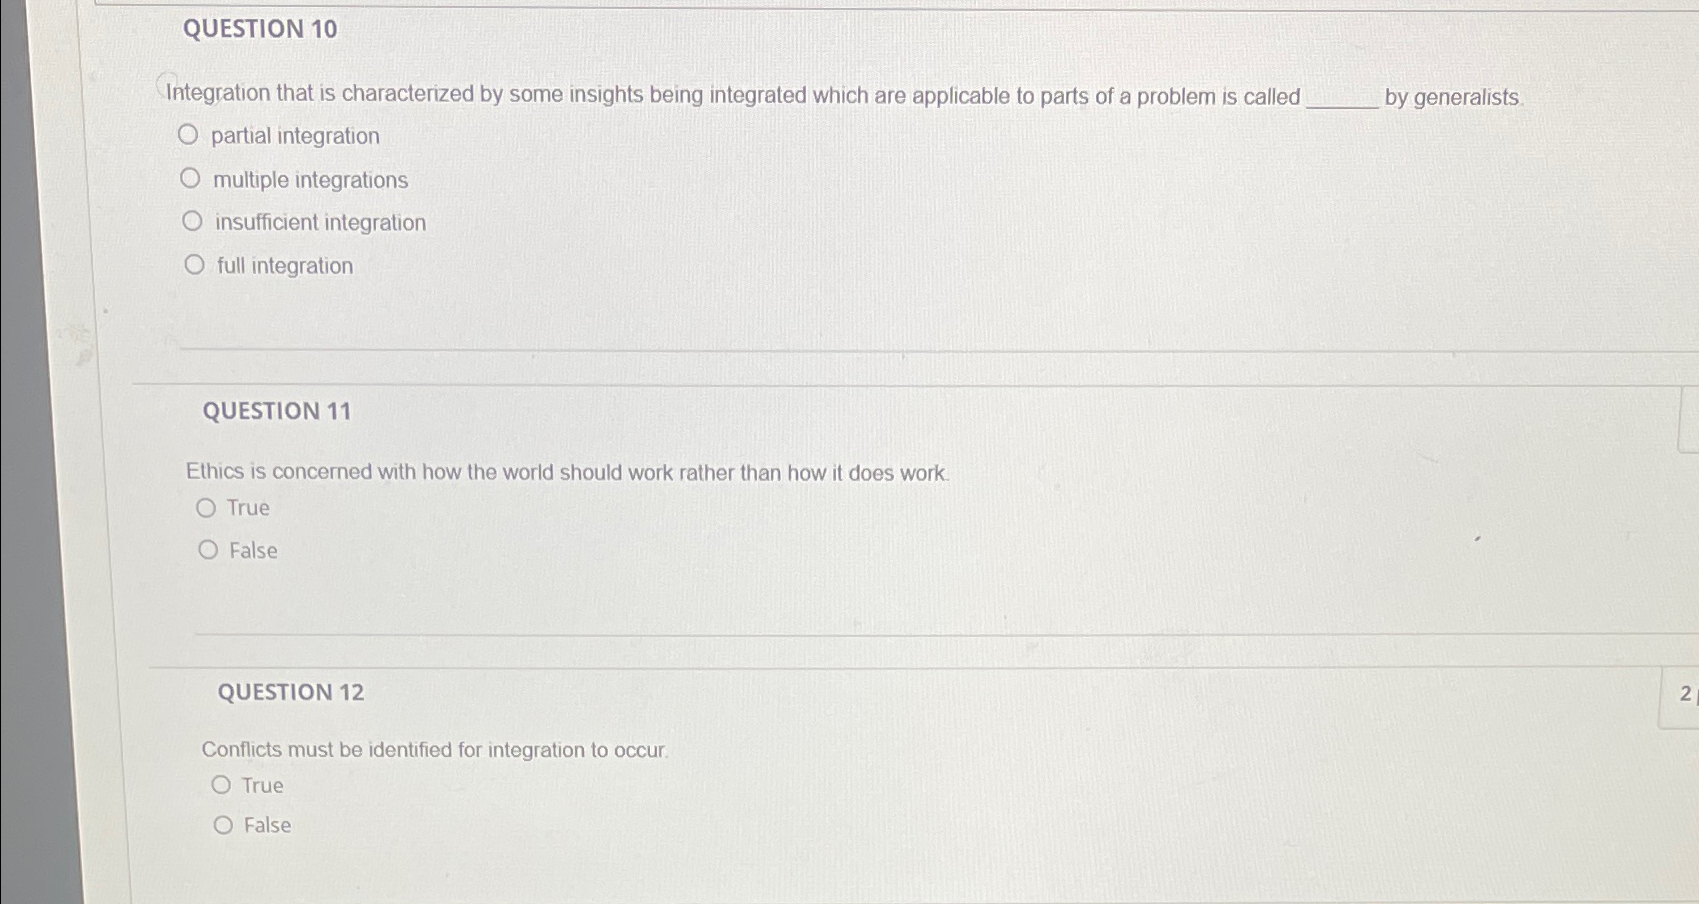
Task: Click the QUESTION 10 heading
Action: click(261, 30)
